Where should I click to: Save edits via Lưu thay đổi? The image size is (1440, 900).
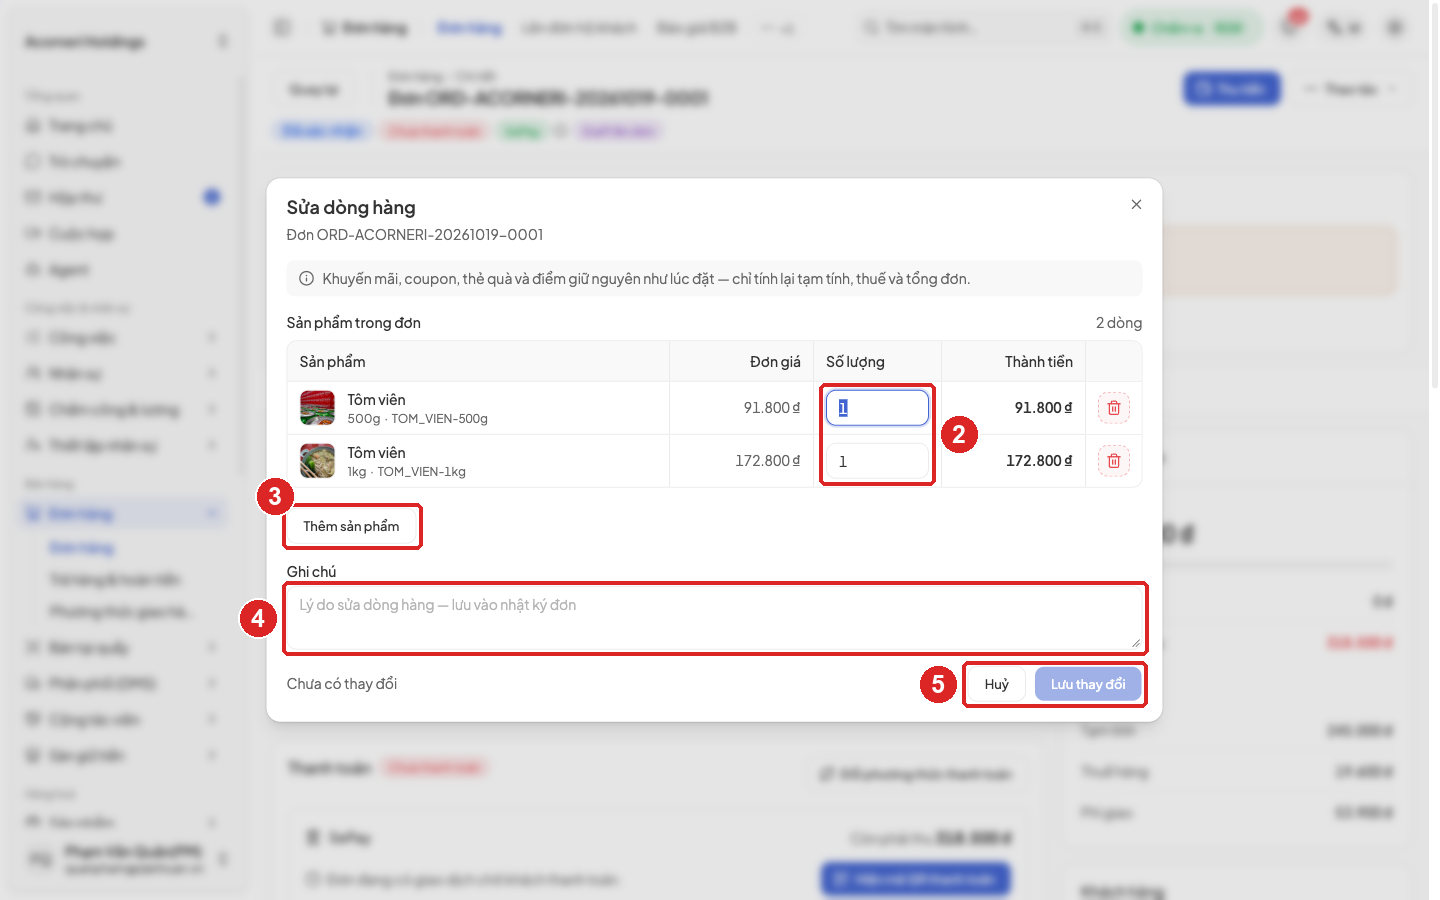tap(1088, 684)
